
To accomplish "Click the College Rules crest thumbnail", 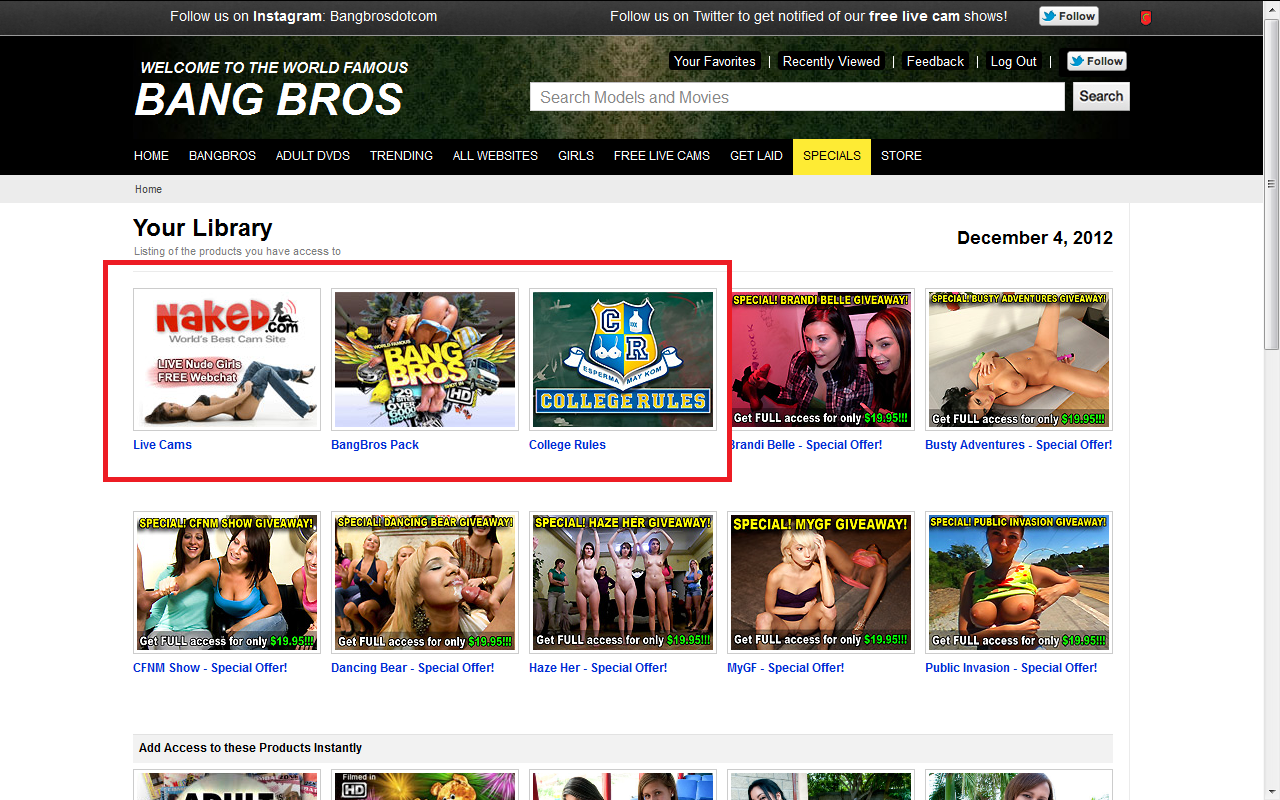I will (623, 360).
